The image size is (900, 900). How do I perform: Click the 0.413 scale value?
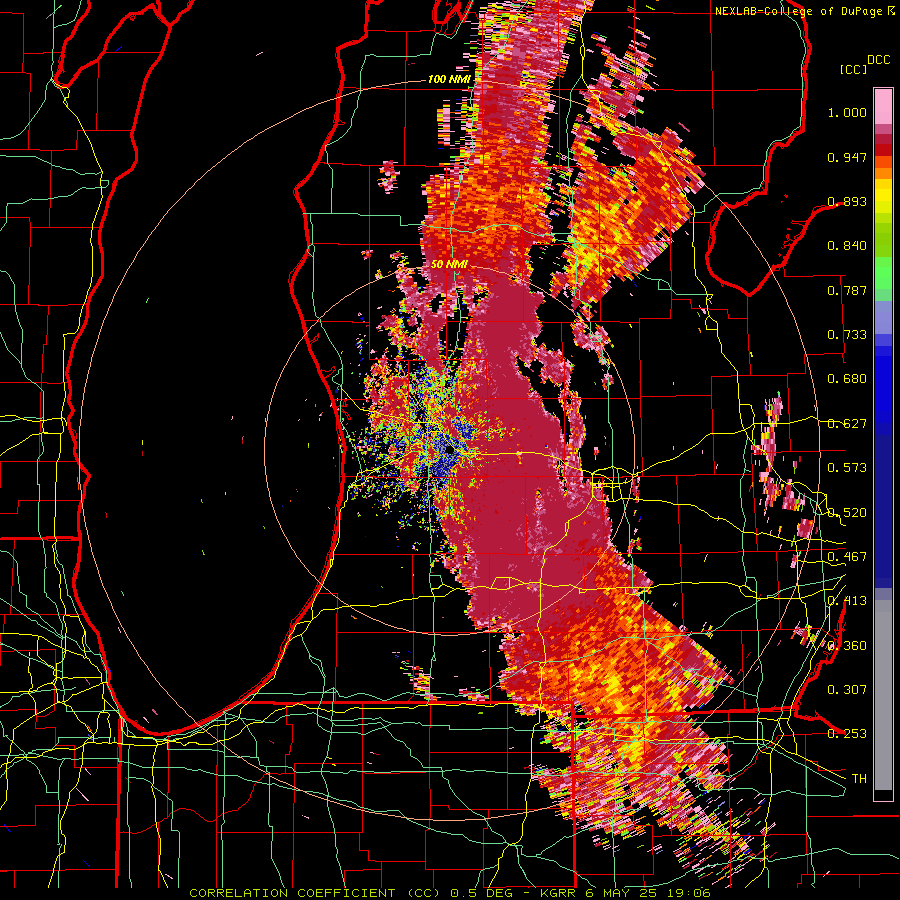click(x=847, y=601)
